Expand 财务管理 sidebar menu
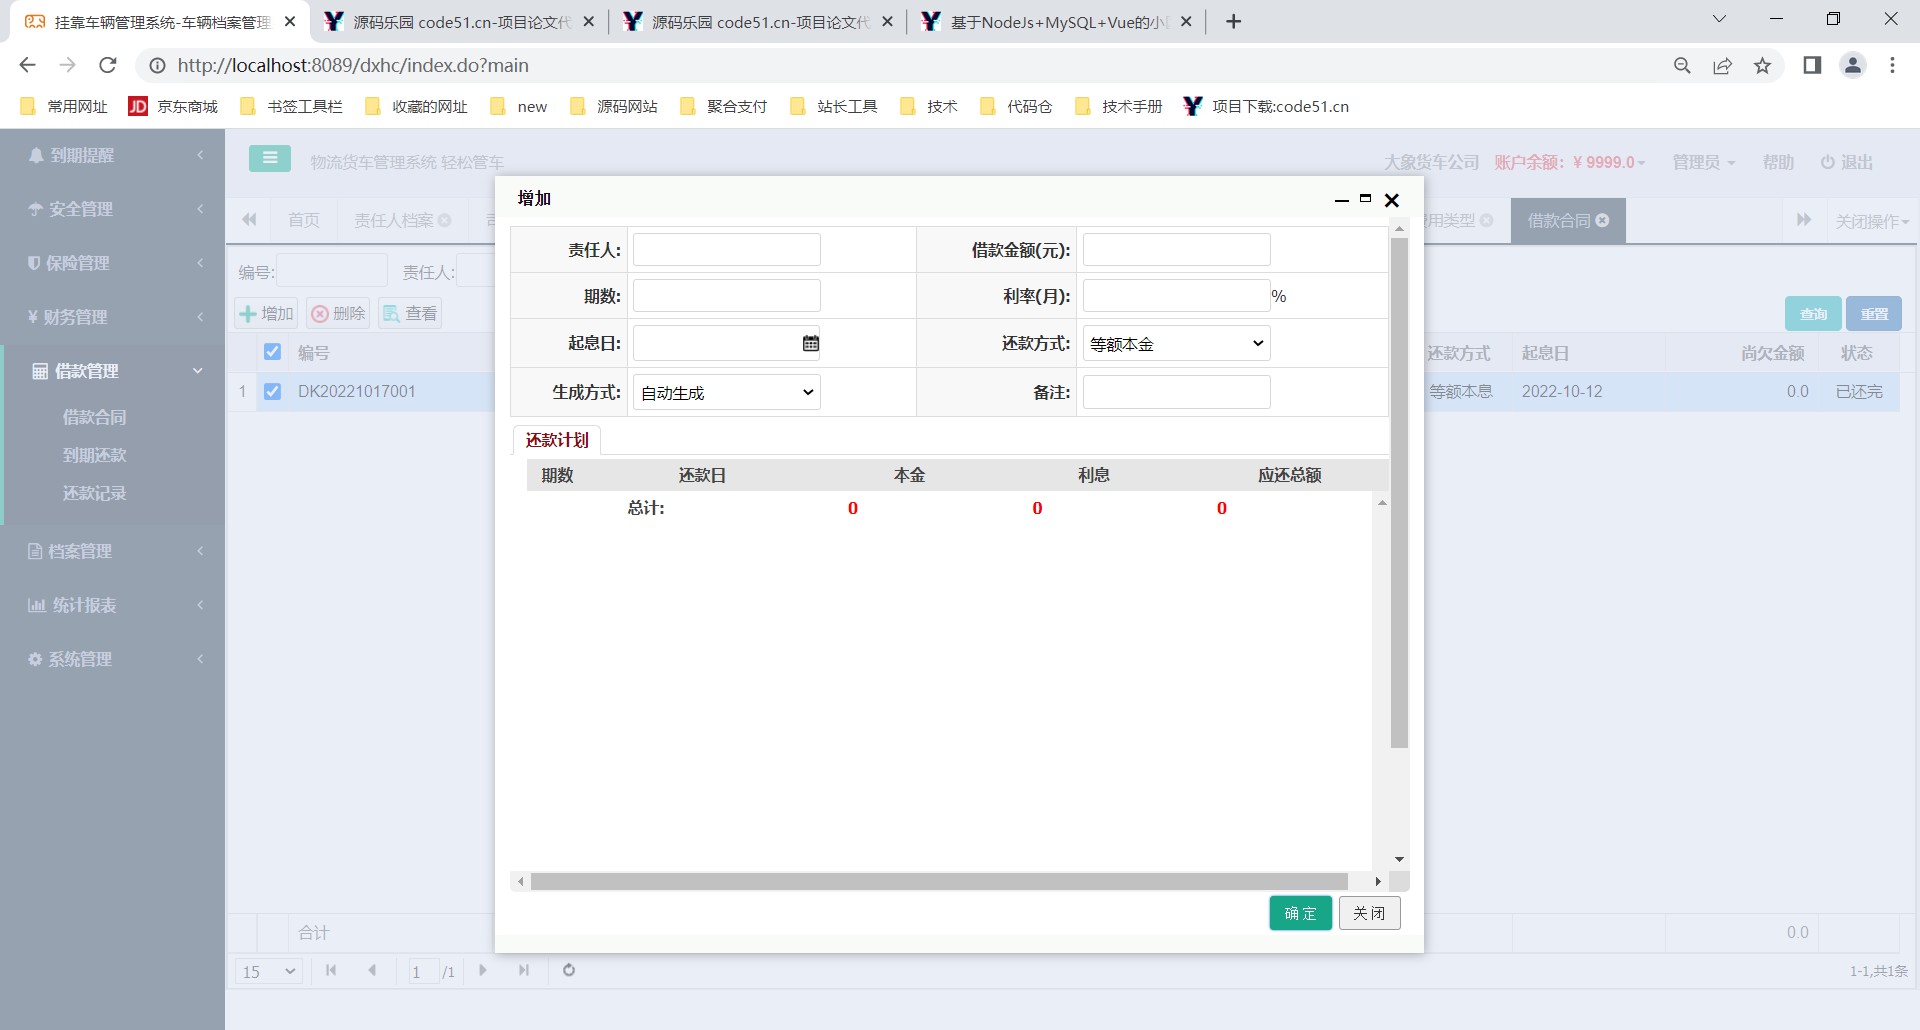The image size is (1920, 1030). tap(112, 317)
